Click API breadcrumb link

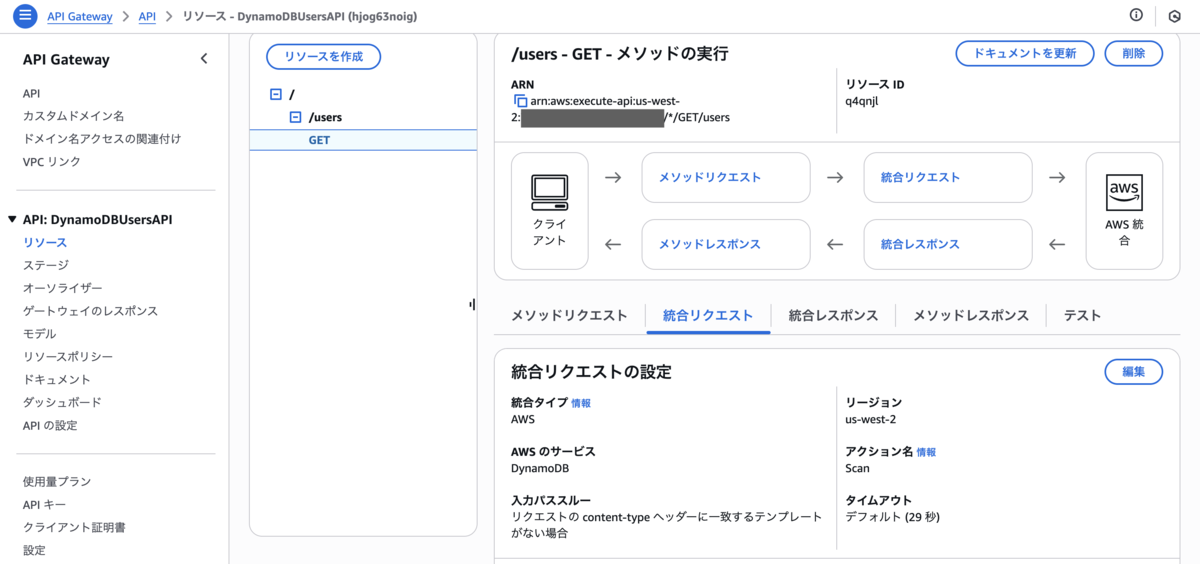point(147,17)
